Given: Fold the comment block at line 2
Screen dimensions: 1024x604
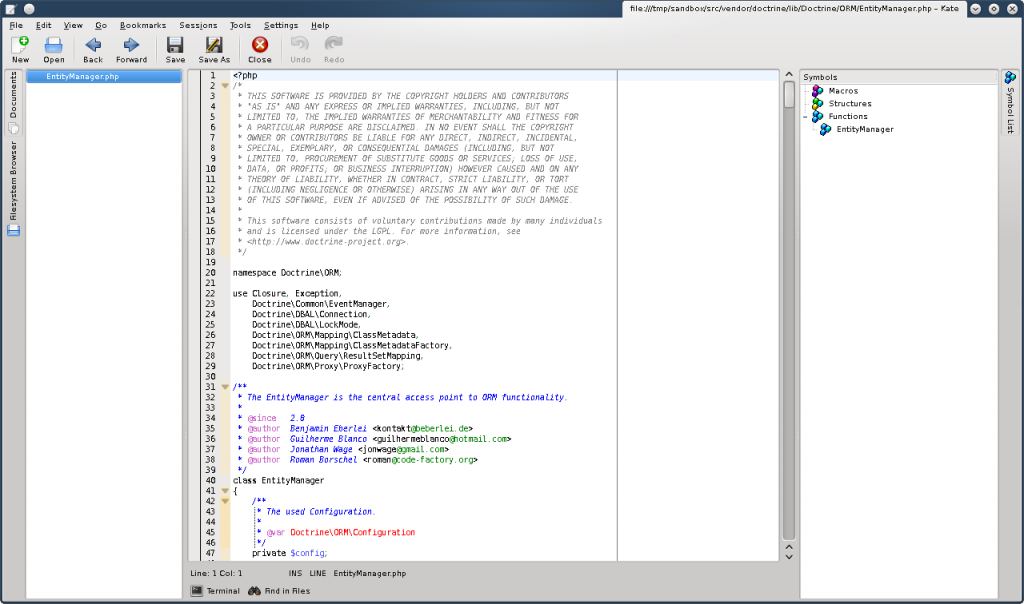Looking at the screenshot, I should (225, 86).
